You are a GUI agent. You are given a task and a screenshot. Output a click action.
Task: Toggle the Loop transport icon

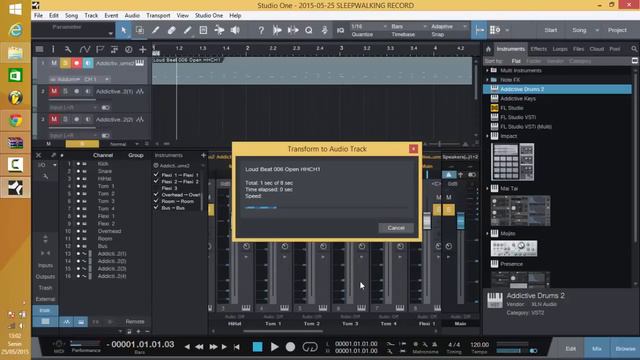coord(310,347)
